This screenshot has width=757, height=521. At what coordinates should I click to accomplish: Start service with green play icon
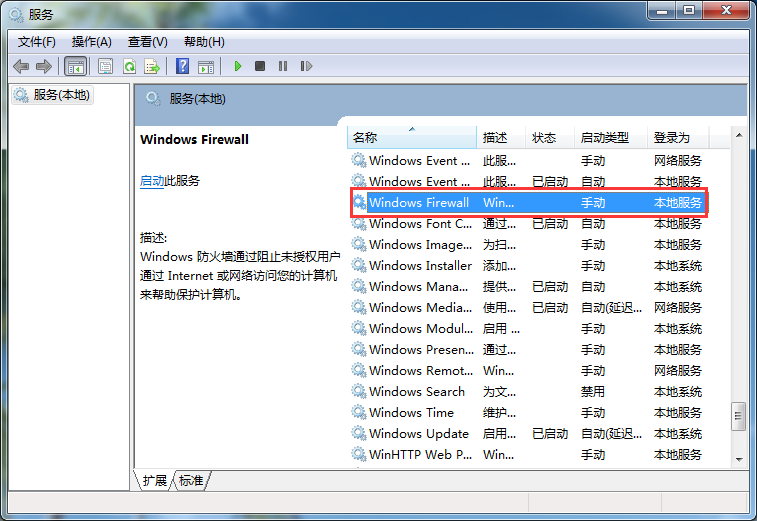238,66
